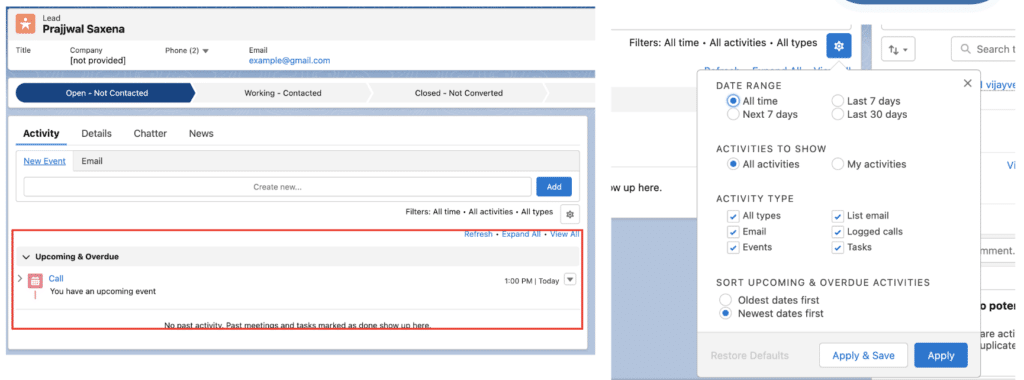
Task: Click the Create new... input field
Action: 278,187
